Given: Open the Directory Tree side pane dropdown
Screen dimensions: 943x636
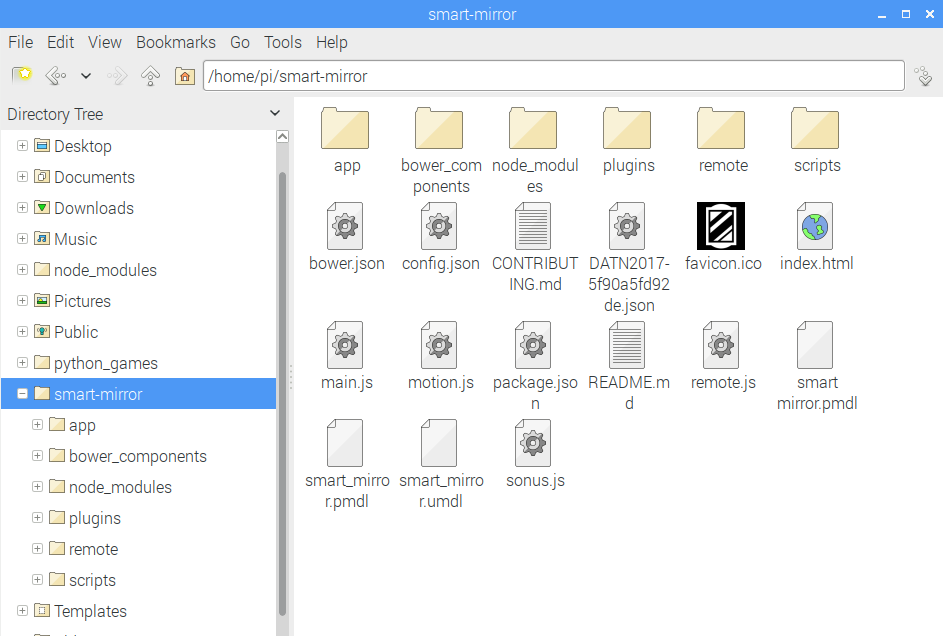Looking at the screenshot, I should [275, 113].
